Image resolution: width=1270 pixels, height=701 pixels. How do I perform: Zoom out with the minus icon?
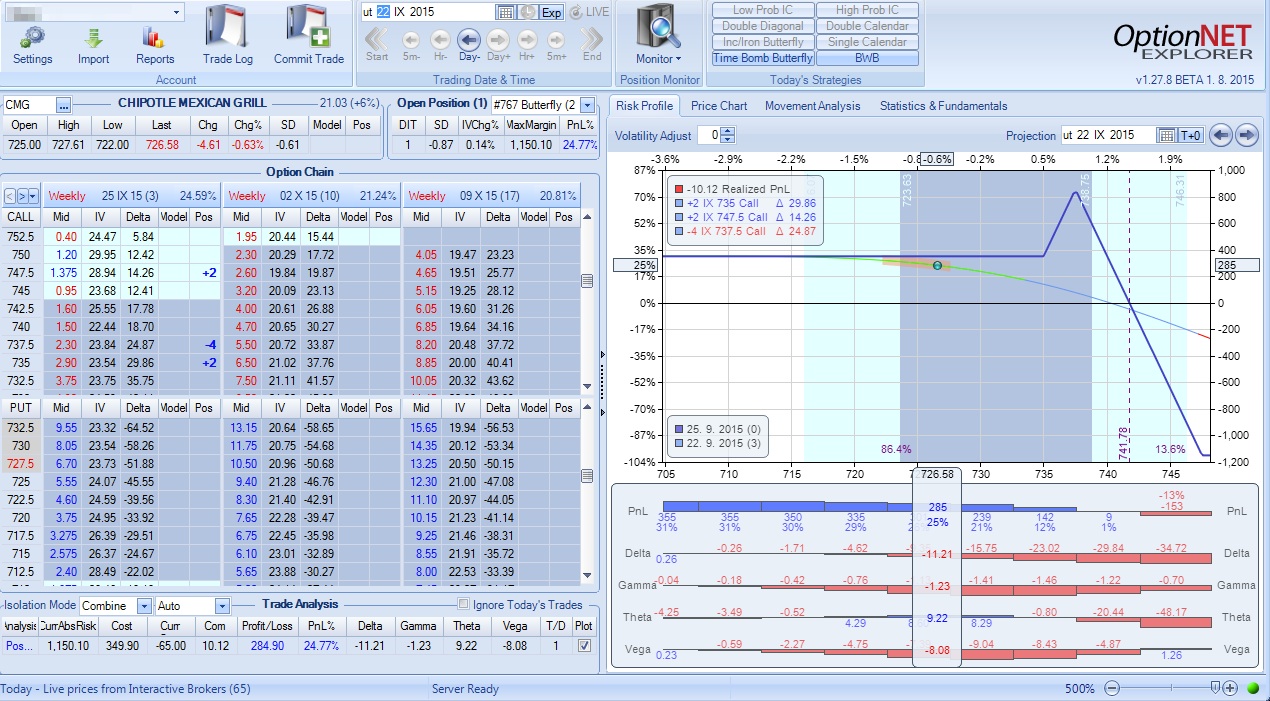[x=1110, y=688]
